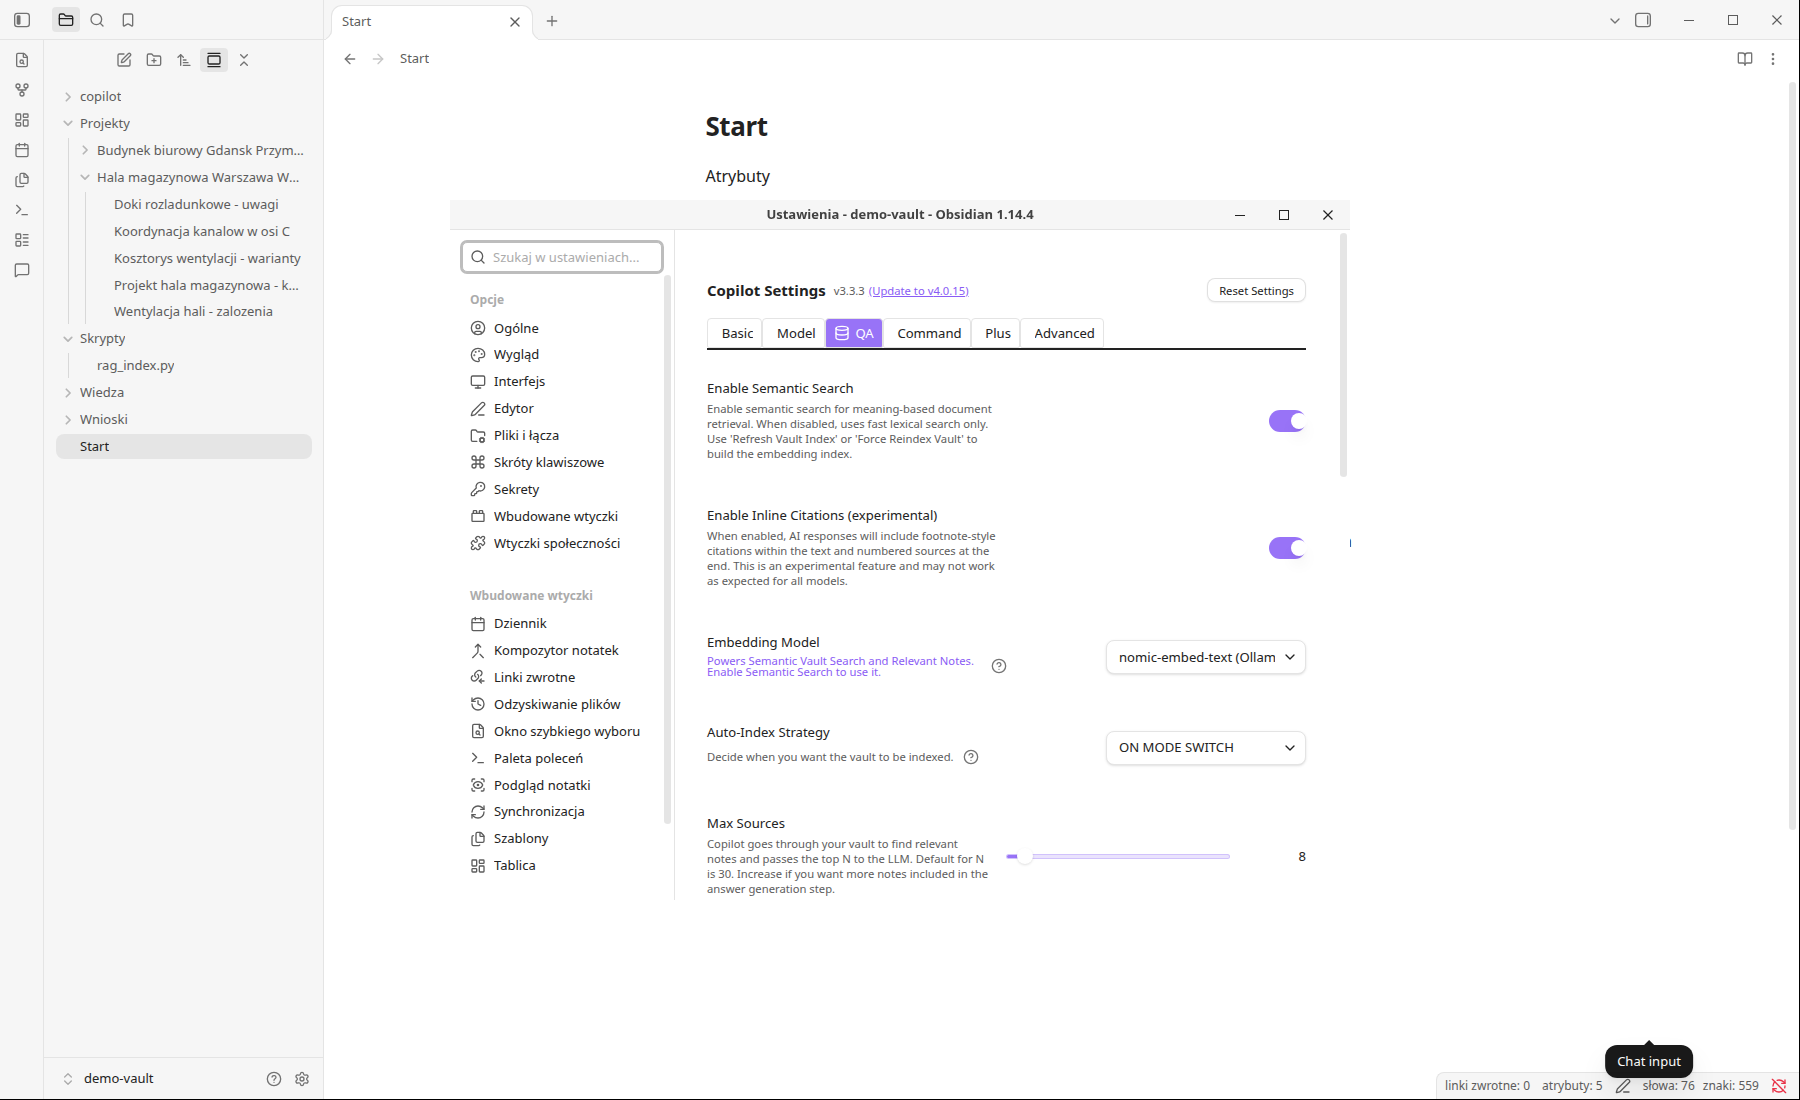Open graph view from the ribbon
This screenshot has width=1800, height=1100.
(x=22, y=90)
